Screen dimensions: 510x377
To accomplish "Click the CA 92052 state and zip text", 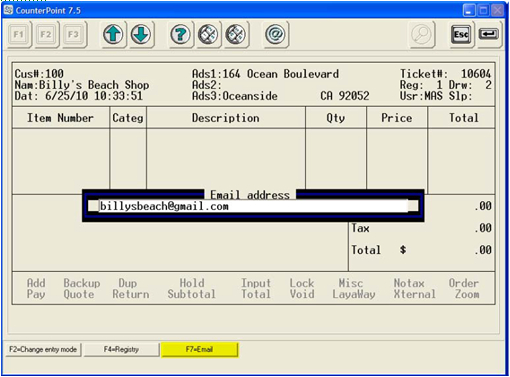I will [x=345, y=96].
